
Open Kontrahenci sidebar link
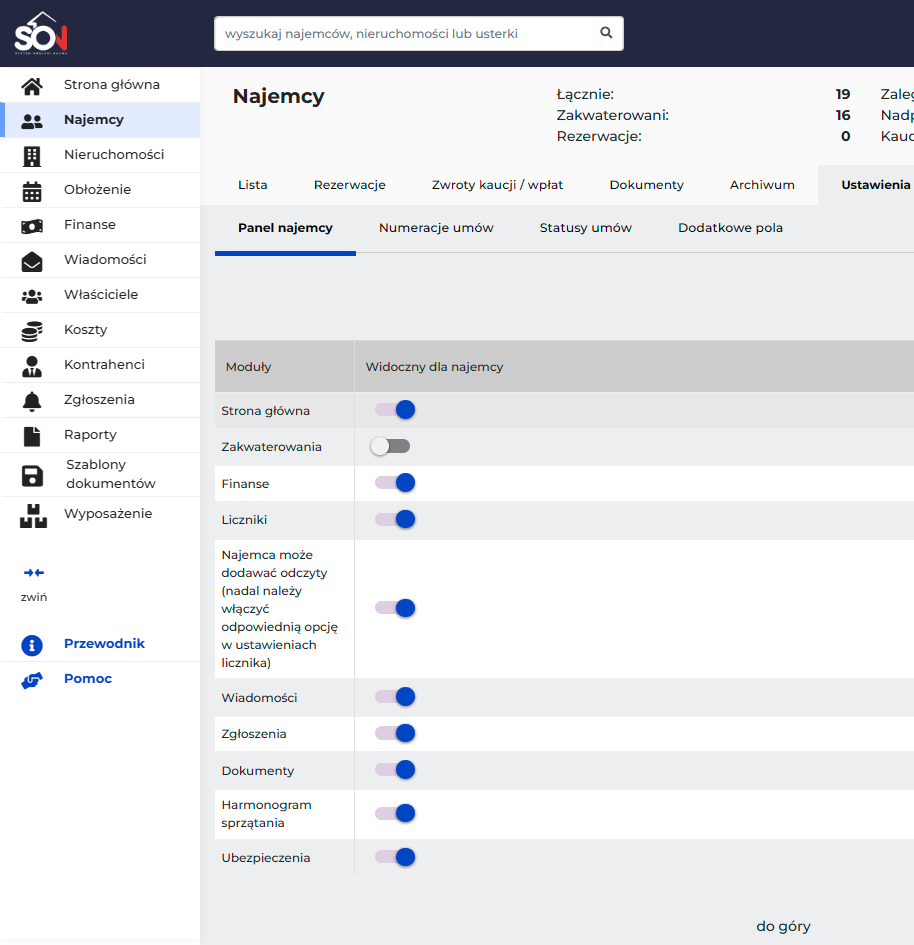(x=104, y=364)
